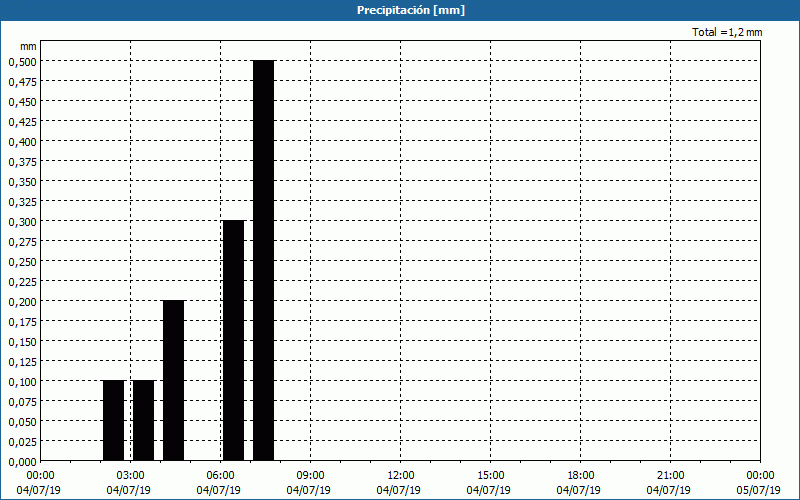
Task: Choose the 0,325 y-axis value
Action: pyautogui.click(x=22, y=202)
